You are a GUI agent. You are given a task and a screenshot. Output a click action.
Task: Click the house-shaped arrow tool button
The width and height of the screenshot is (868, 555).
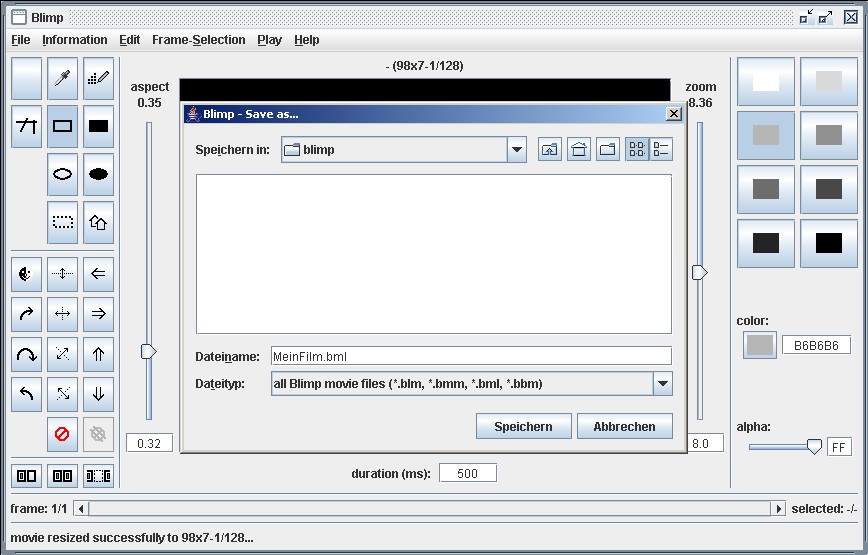[99, 222]
